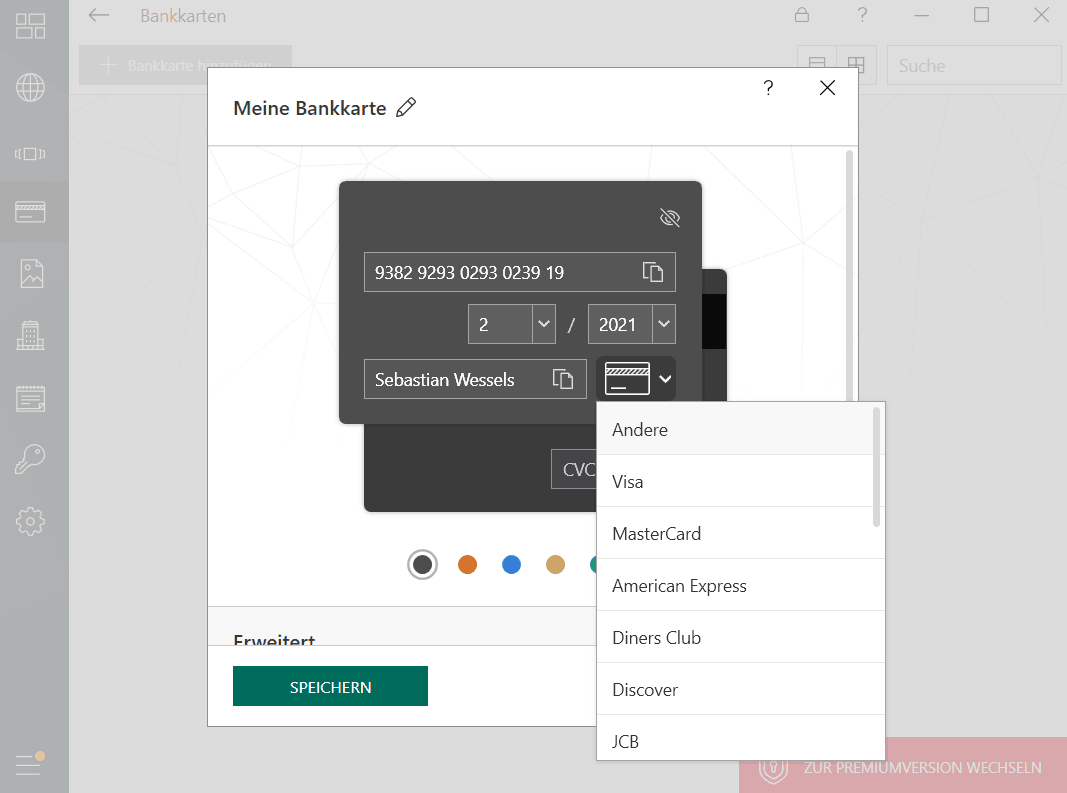Select the blue card color

click(x=512, y=564)
